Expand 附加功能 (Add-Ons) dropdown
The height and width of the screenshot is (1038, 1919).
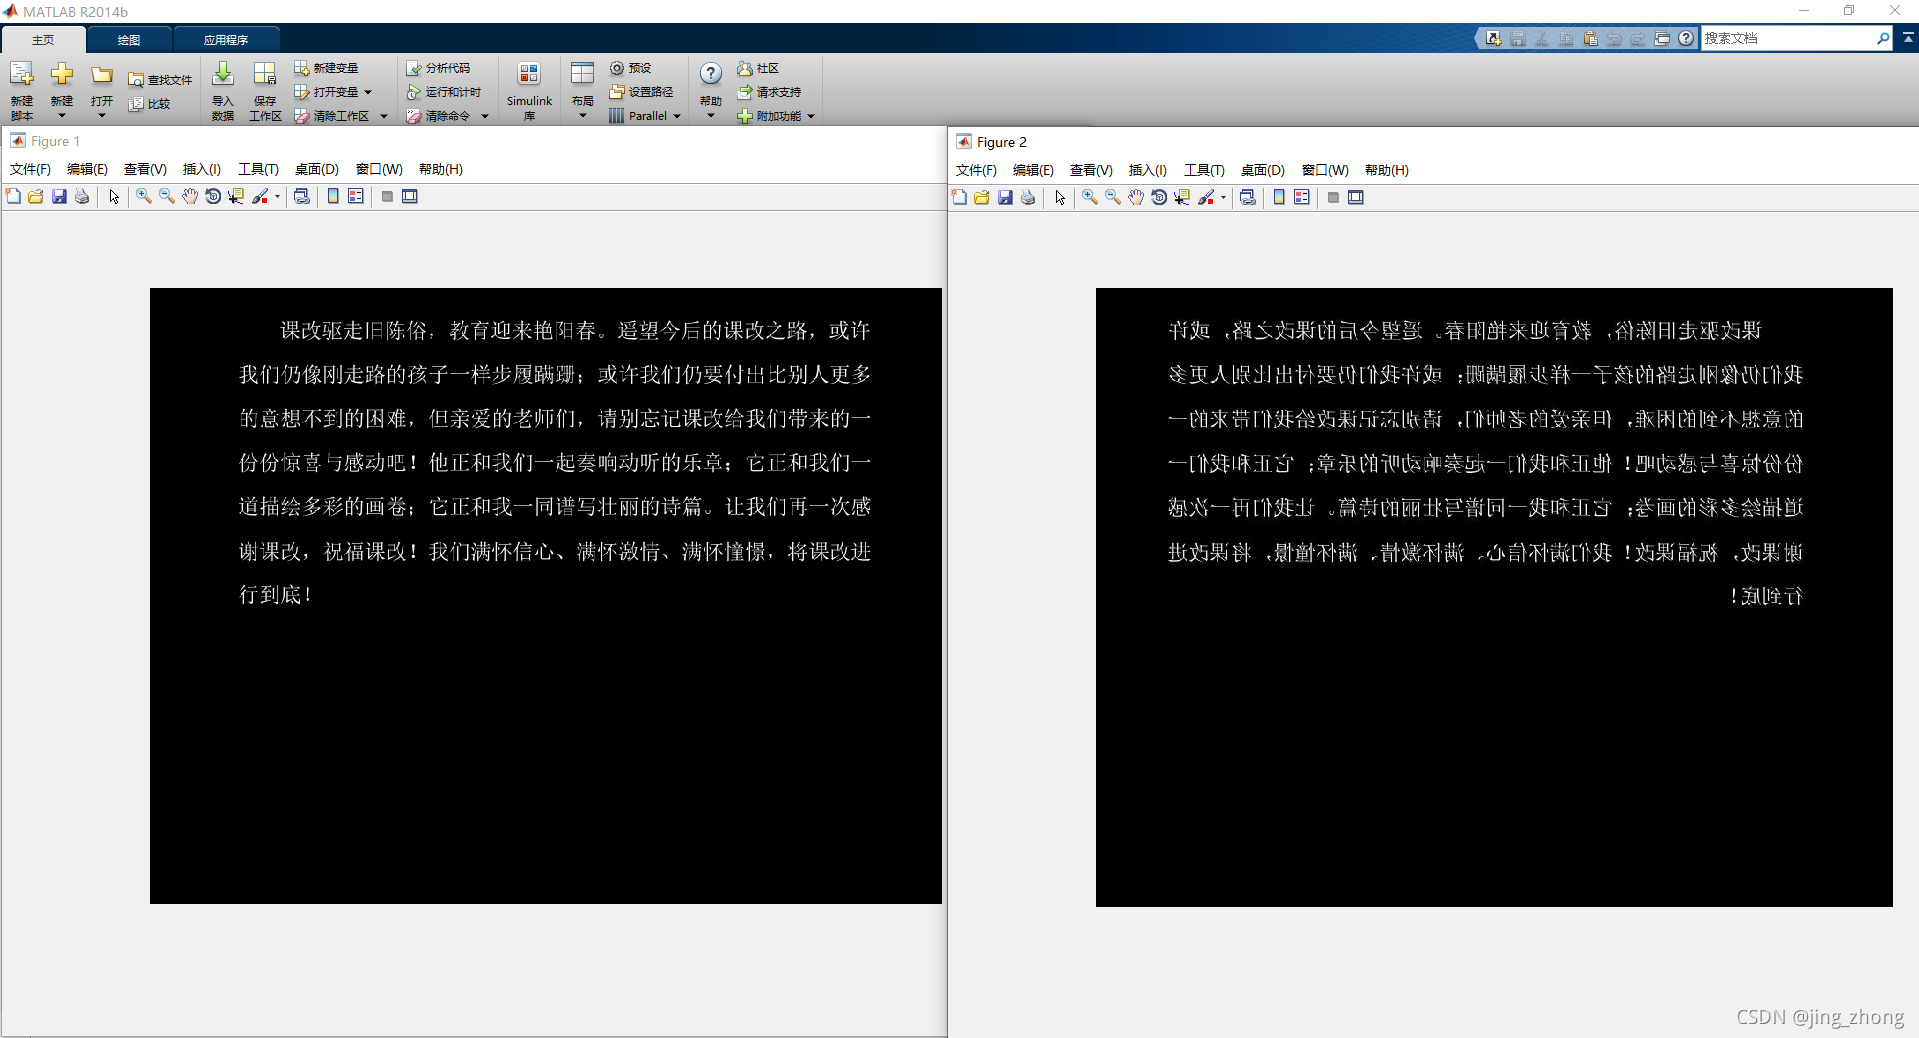811,116
